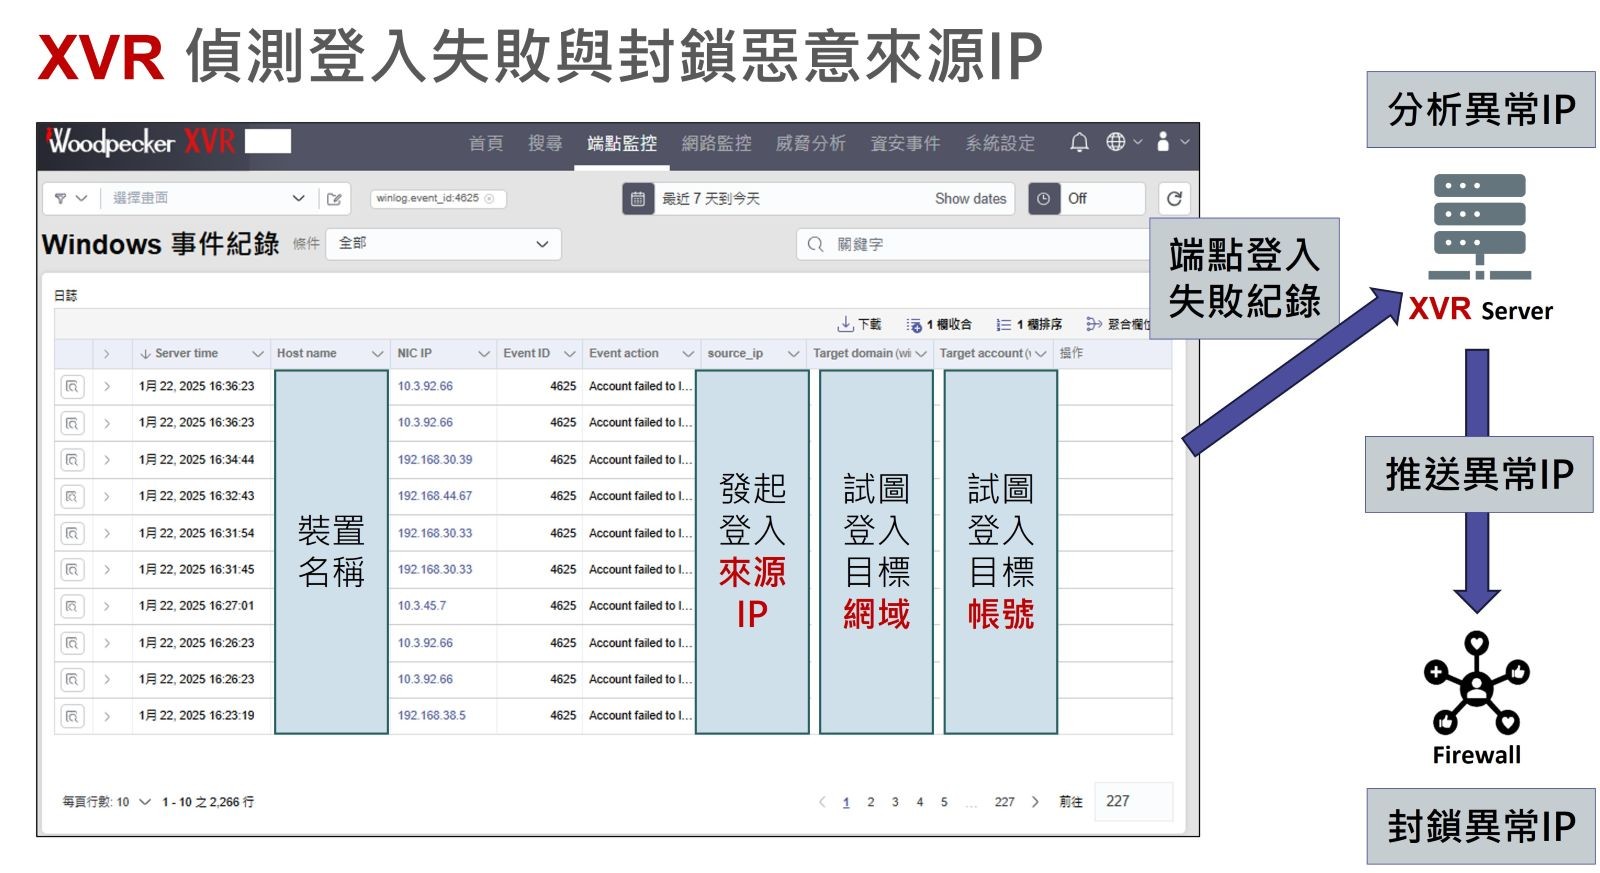Open detail icon for the 16:31:45 row
The width and height of the screenshot is (1600, 873).
(x=72, y=569)
